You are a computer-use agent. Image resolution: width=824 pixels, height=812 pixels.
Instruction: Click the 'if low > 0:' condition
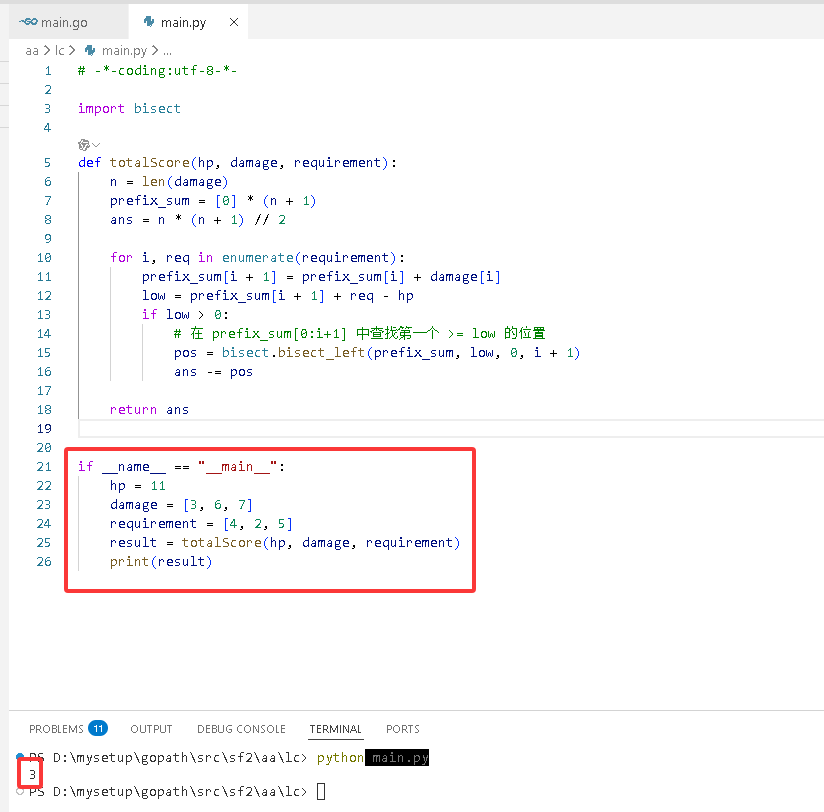[x=185, y=315]
